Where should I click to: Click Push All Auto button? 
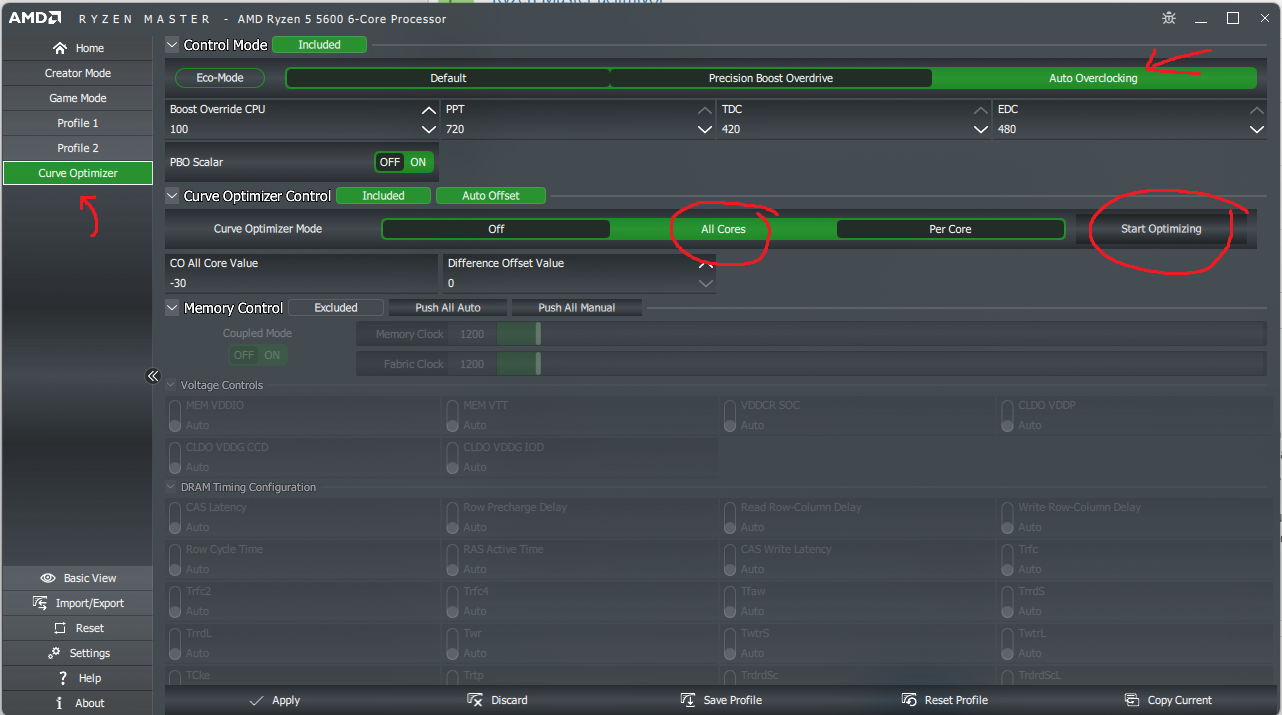(x=448, y=308)
